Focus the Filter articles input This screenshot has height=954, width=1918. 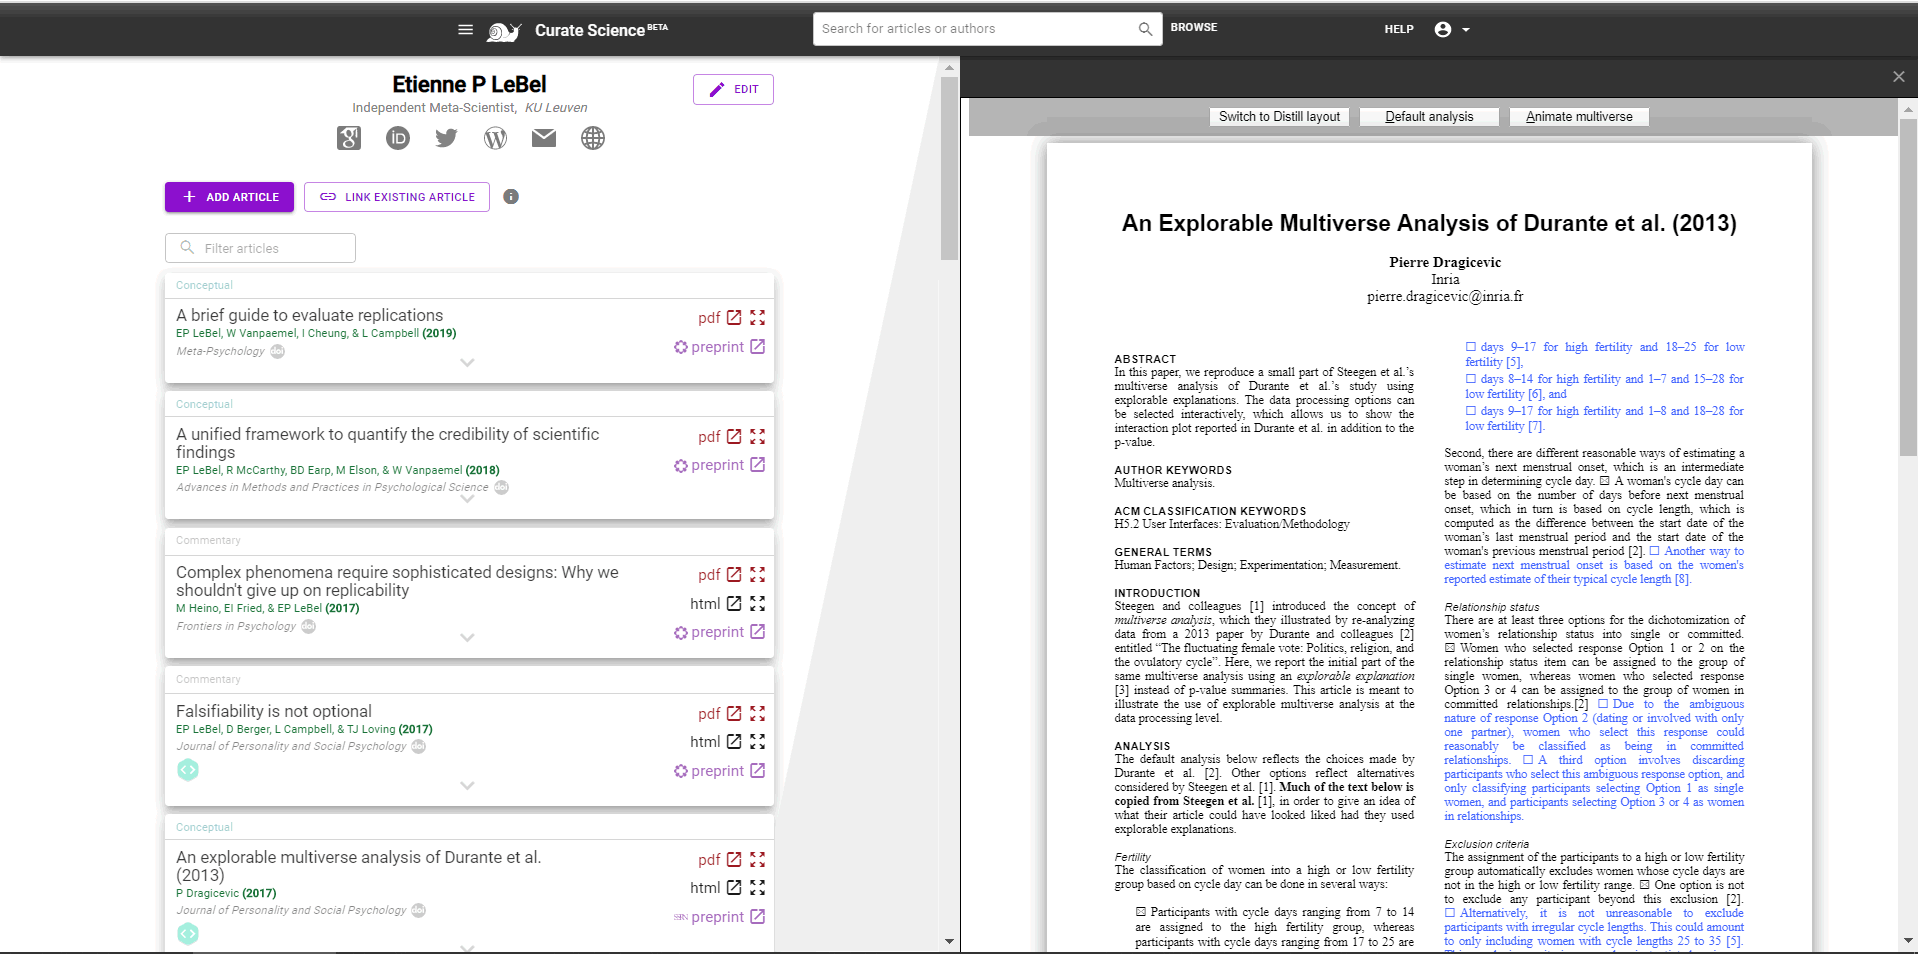pyautogui.click(x=260, y=248)
